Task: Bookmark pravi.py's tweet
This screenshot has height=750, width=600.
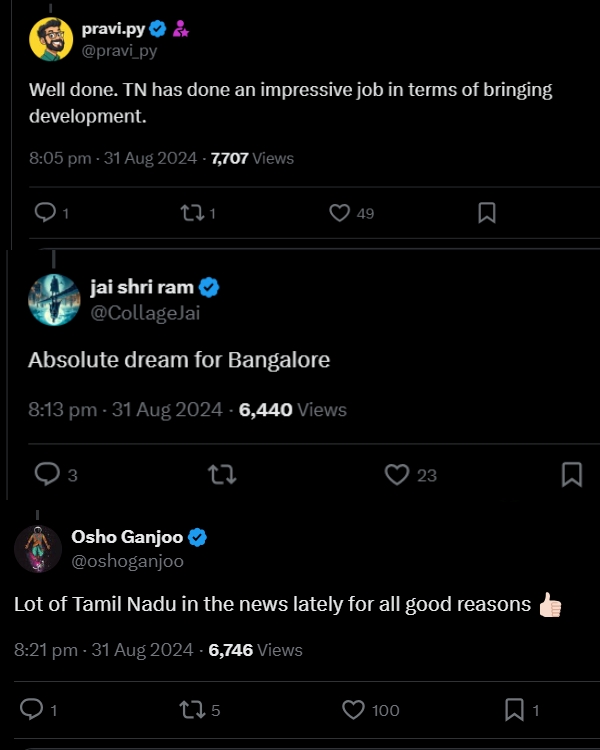Action: pos(486,212)
